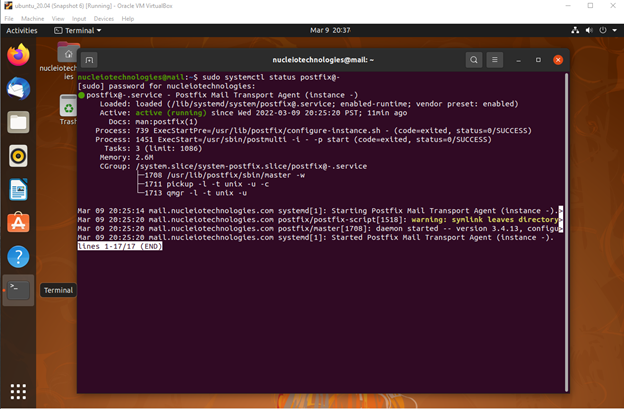Click the 'Loaded: loaded' service file line
Image resolution: width=624 pixels, height=409 pixels.
point(309,104)
